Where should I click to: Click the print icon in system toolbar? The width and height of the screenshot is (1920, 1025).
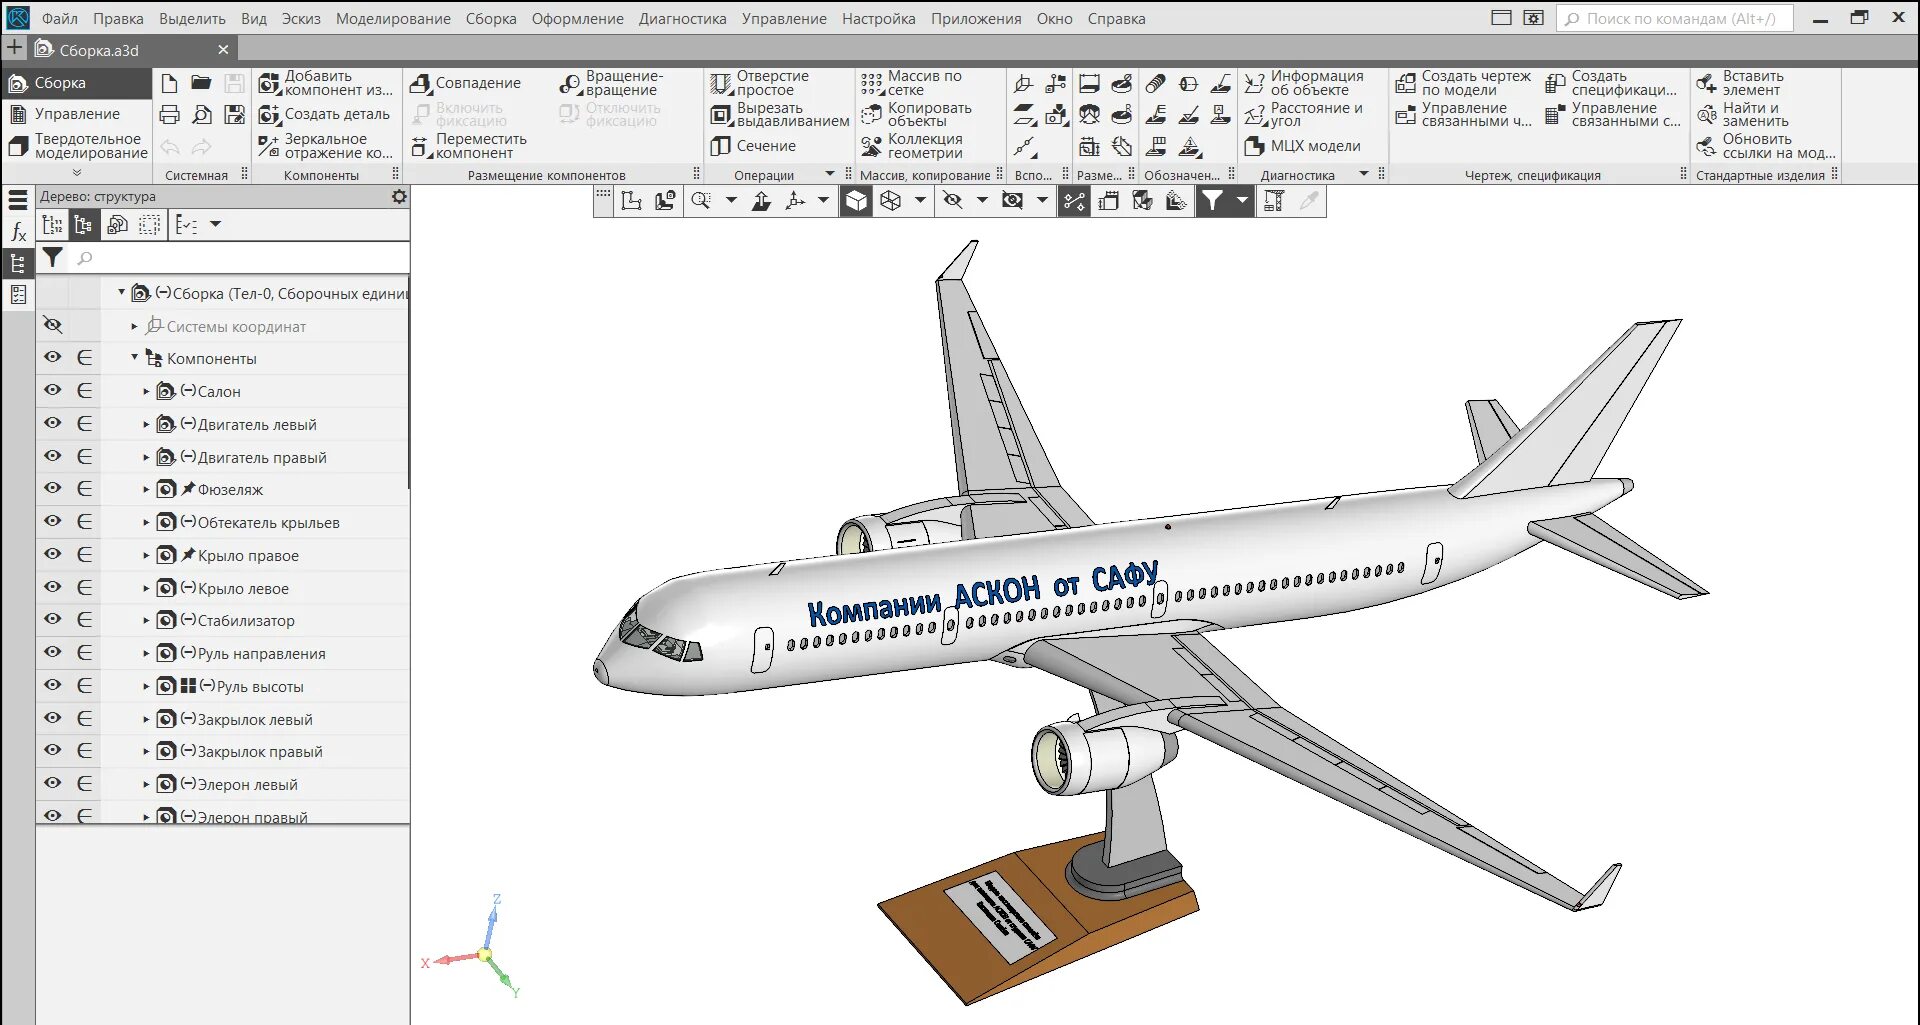(x=170, y=115)
